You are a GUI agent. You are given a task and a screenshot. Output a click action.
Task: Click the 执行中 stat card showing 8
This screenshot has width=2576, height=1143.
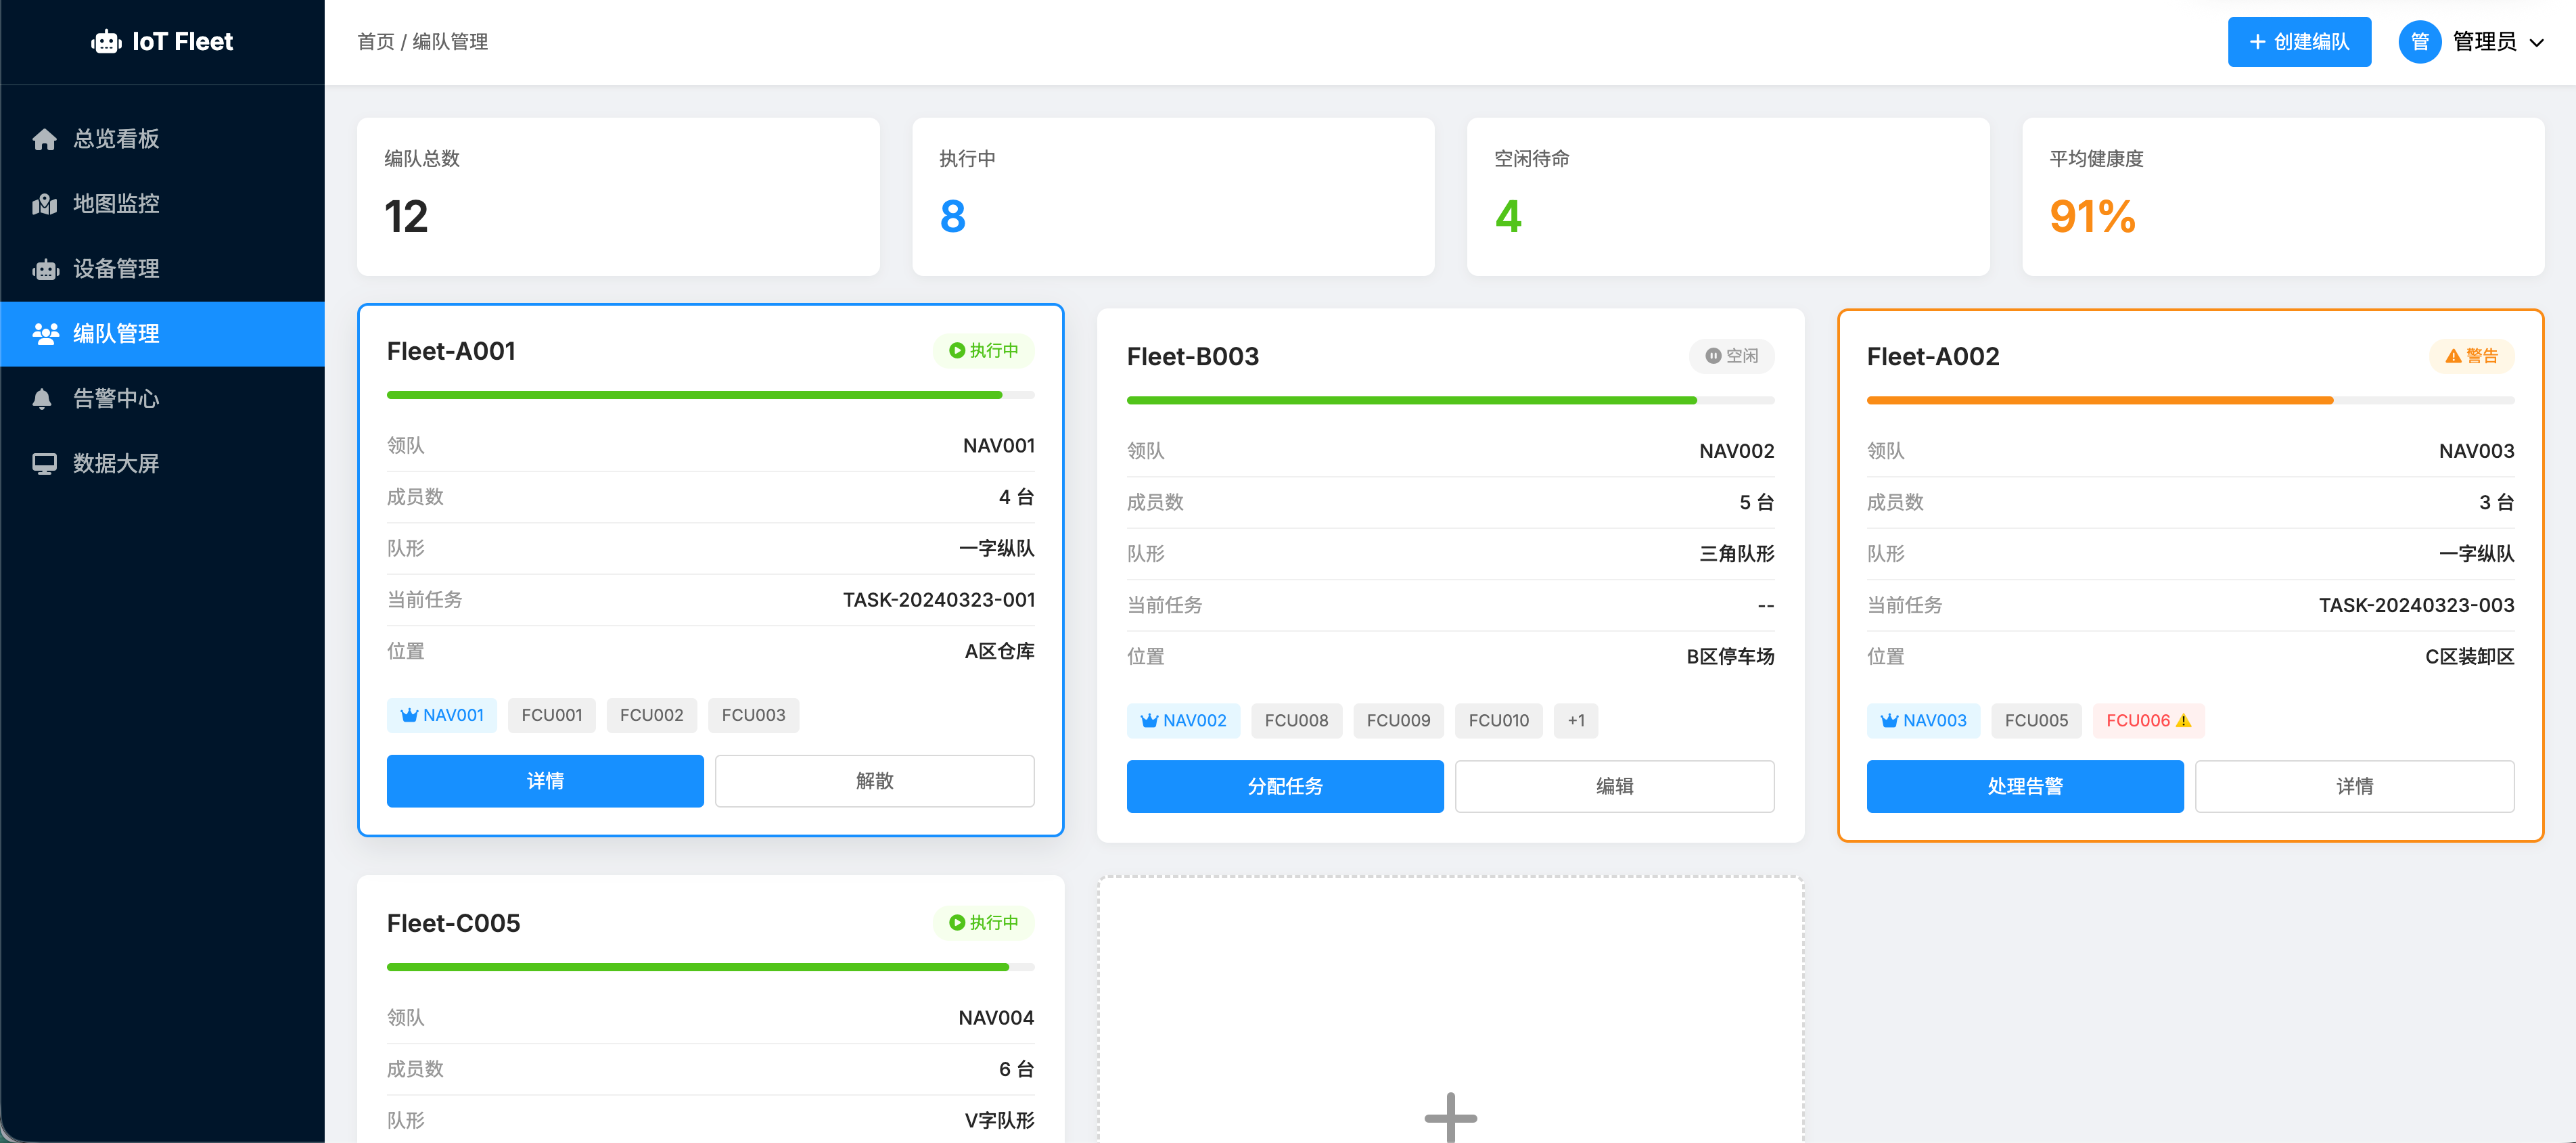(x=1173, y=197)
